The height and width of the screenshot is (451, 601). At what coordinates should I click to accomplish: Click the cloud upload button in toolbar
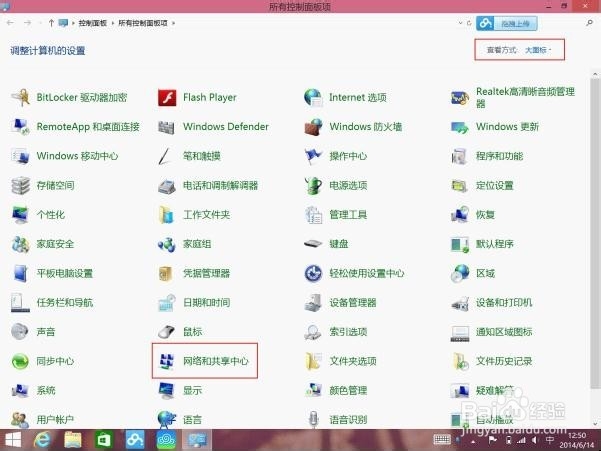click(x=507, y=23)
